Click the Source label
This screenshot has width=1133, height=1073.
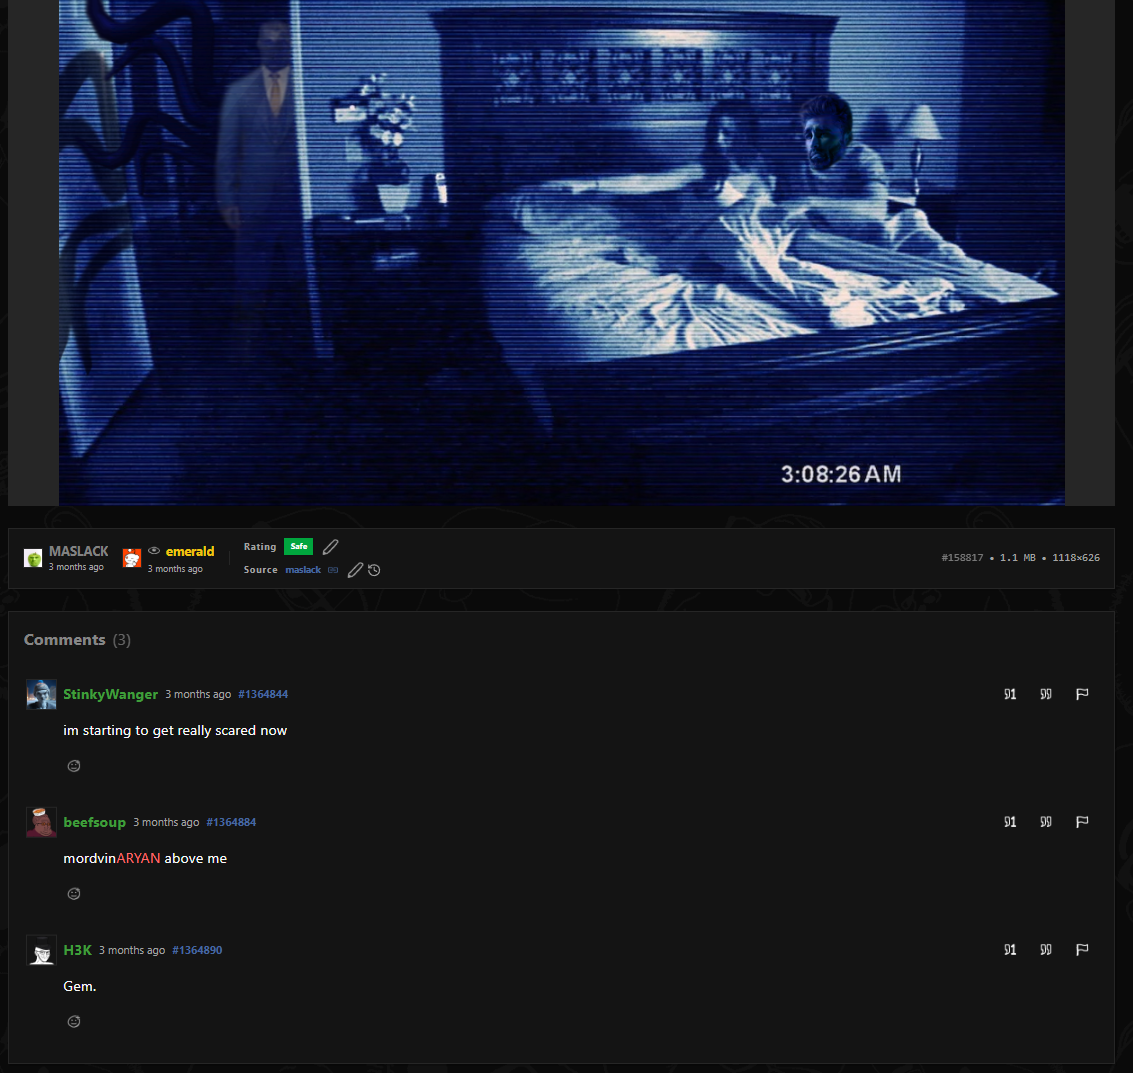click(x=260, y=570)
